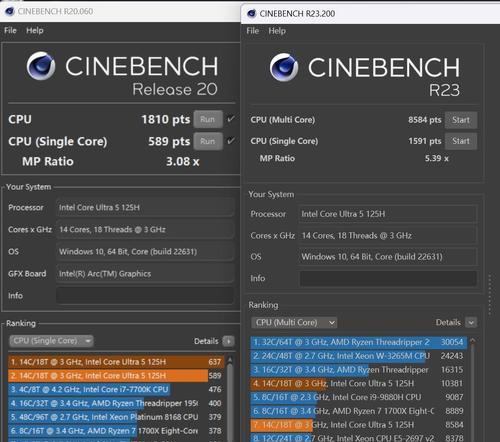Click the R20 CPU score '1810 pts'
This screenshot has width=500, height=442.
coord(166,119)
